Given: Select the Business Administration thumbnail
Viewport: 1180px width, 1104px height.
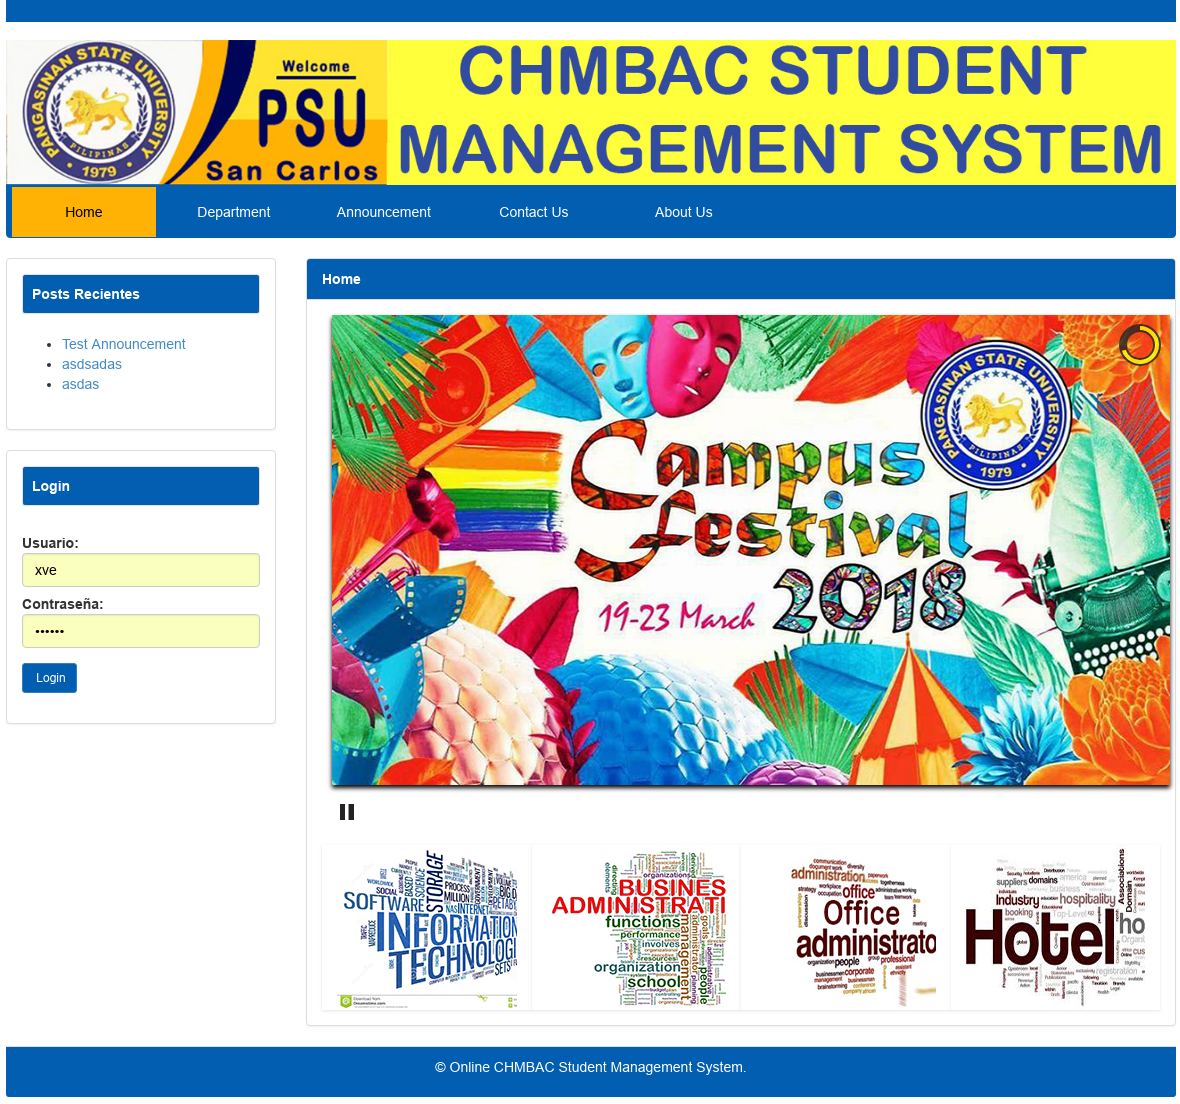Looking at the screenshot, I should coord(637,927).
